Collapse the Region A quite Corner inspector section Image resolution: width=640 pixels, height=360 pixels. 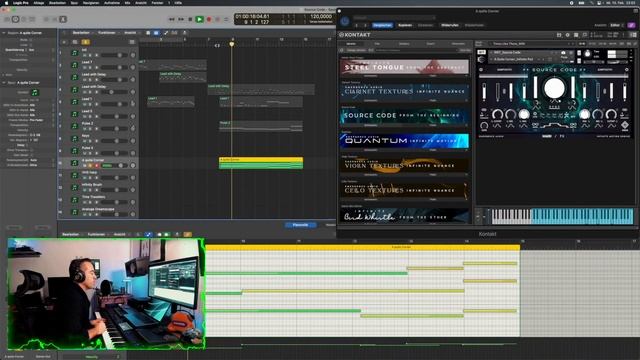(4, 33)
